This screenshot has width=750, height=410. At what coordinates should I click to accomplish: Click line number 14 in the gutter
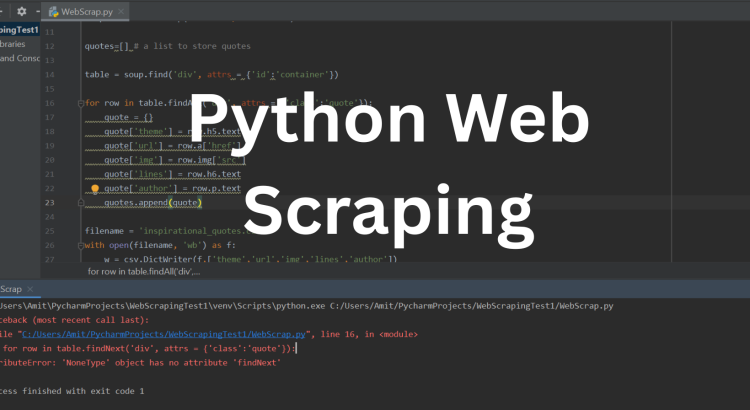[x=50, y=75]
